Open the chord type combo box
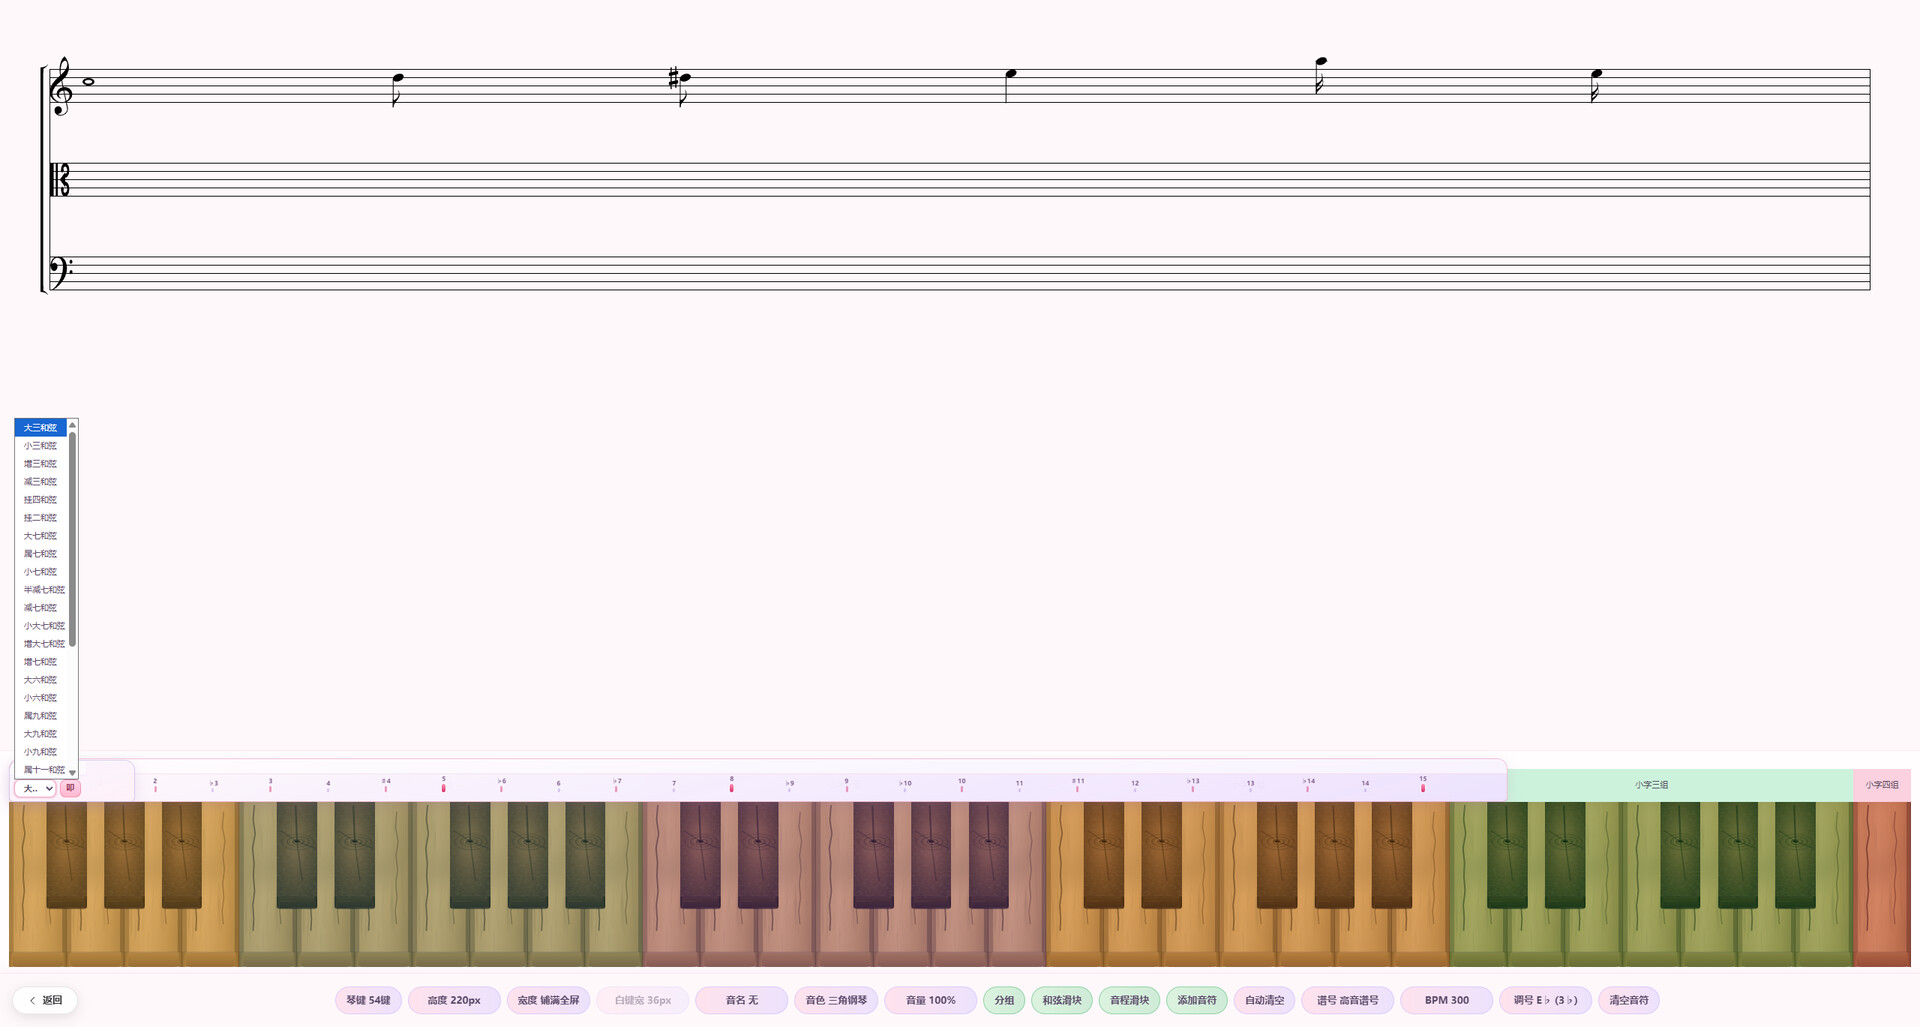1920x1027 pixels. [35, 789]
